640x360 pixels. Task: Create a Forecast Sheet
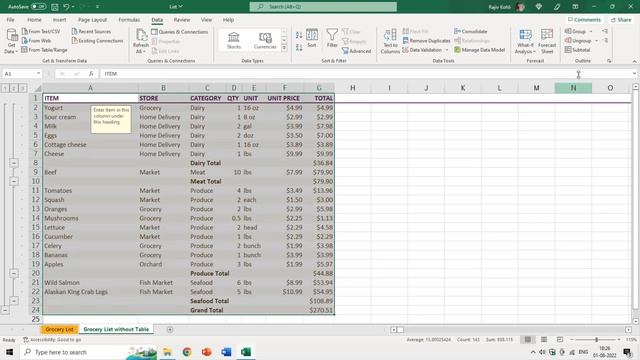coord(547,41)
